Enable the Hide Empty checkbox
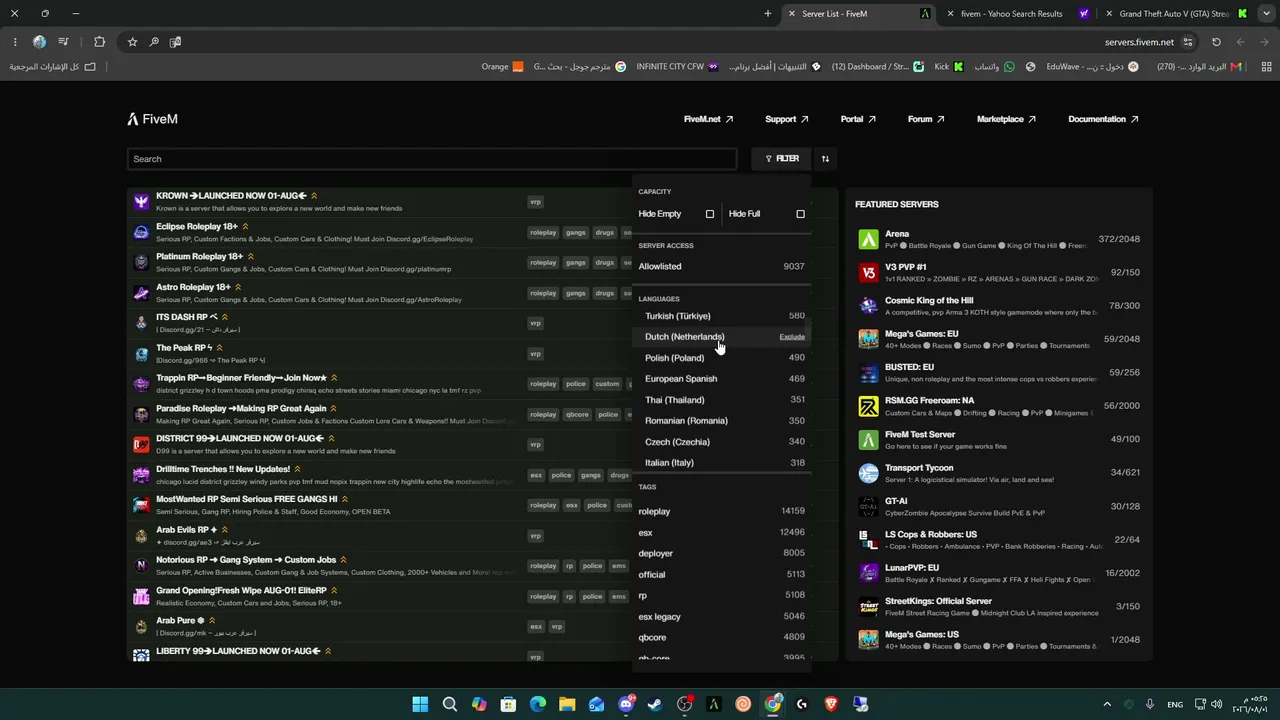 tap(710, 214)
